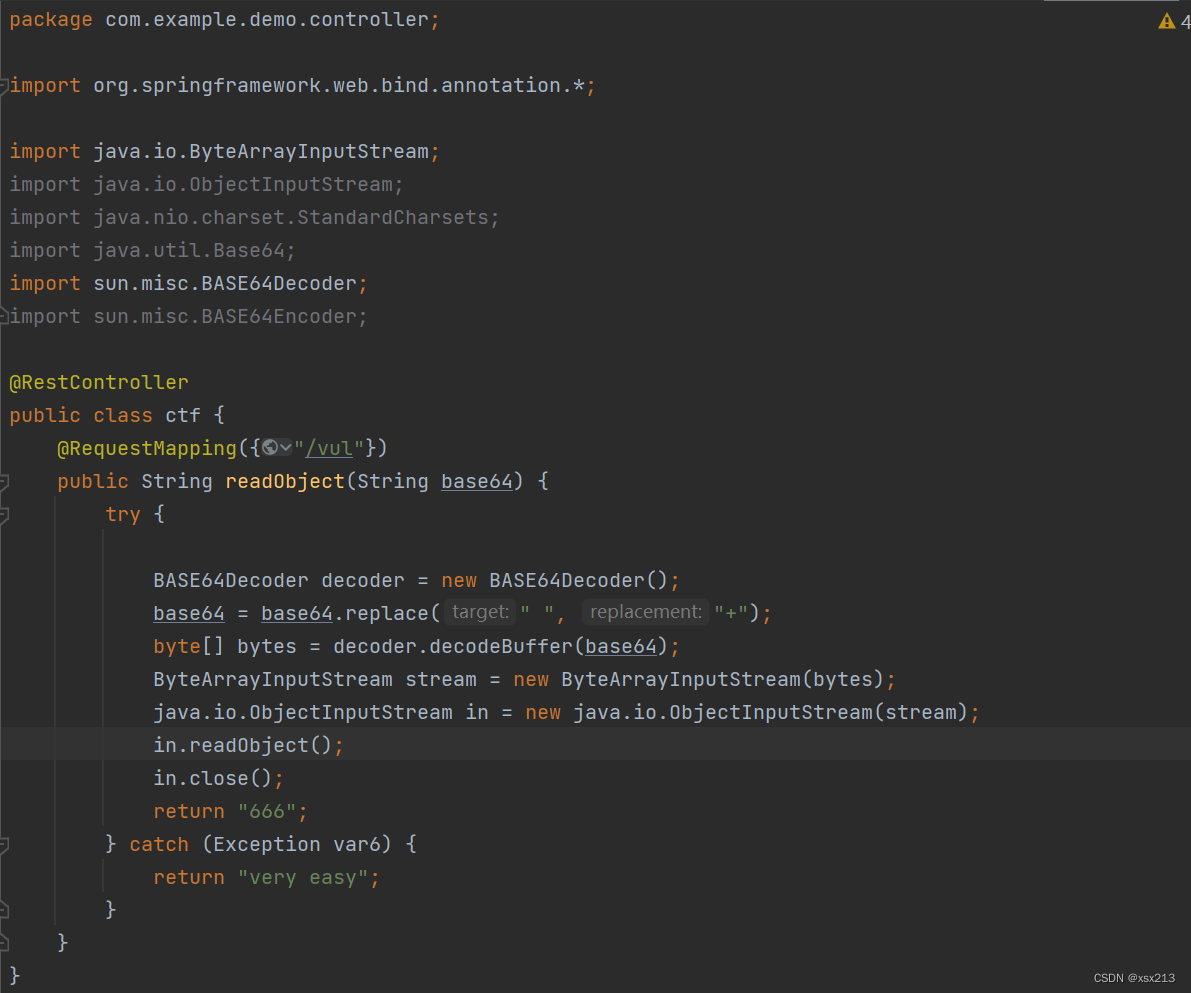The width and height of the screenshot is (1191, 993).
Task: Click the highlighted in.readObject() line
Action: (x=246, y=744)
